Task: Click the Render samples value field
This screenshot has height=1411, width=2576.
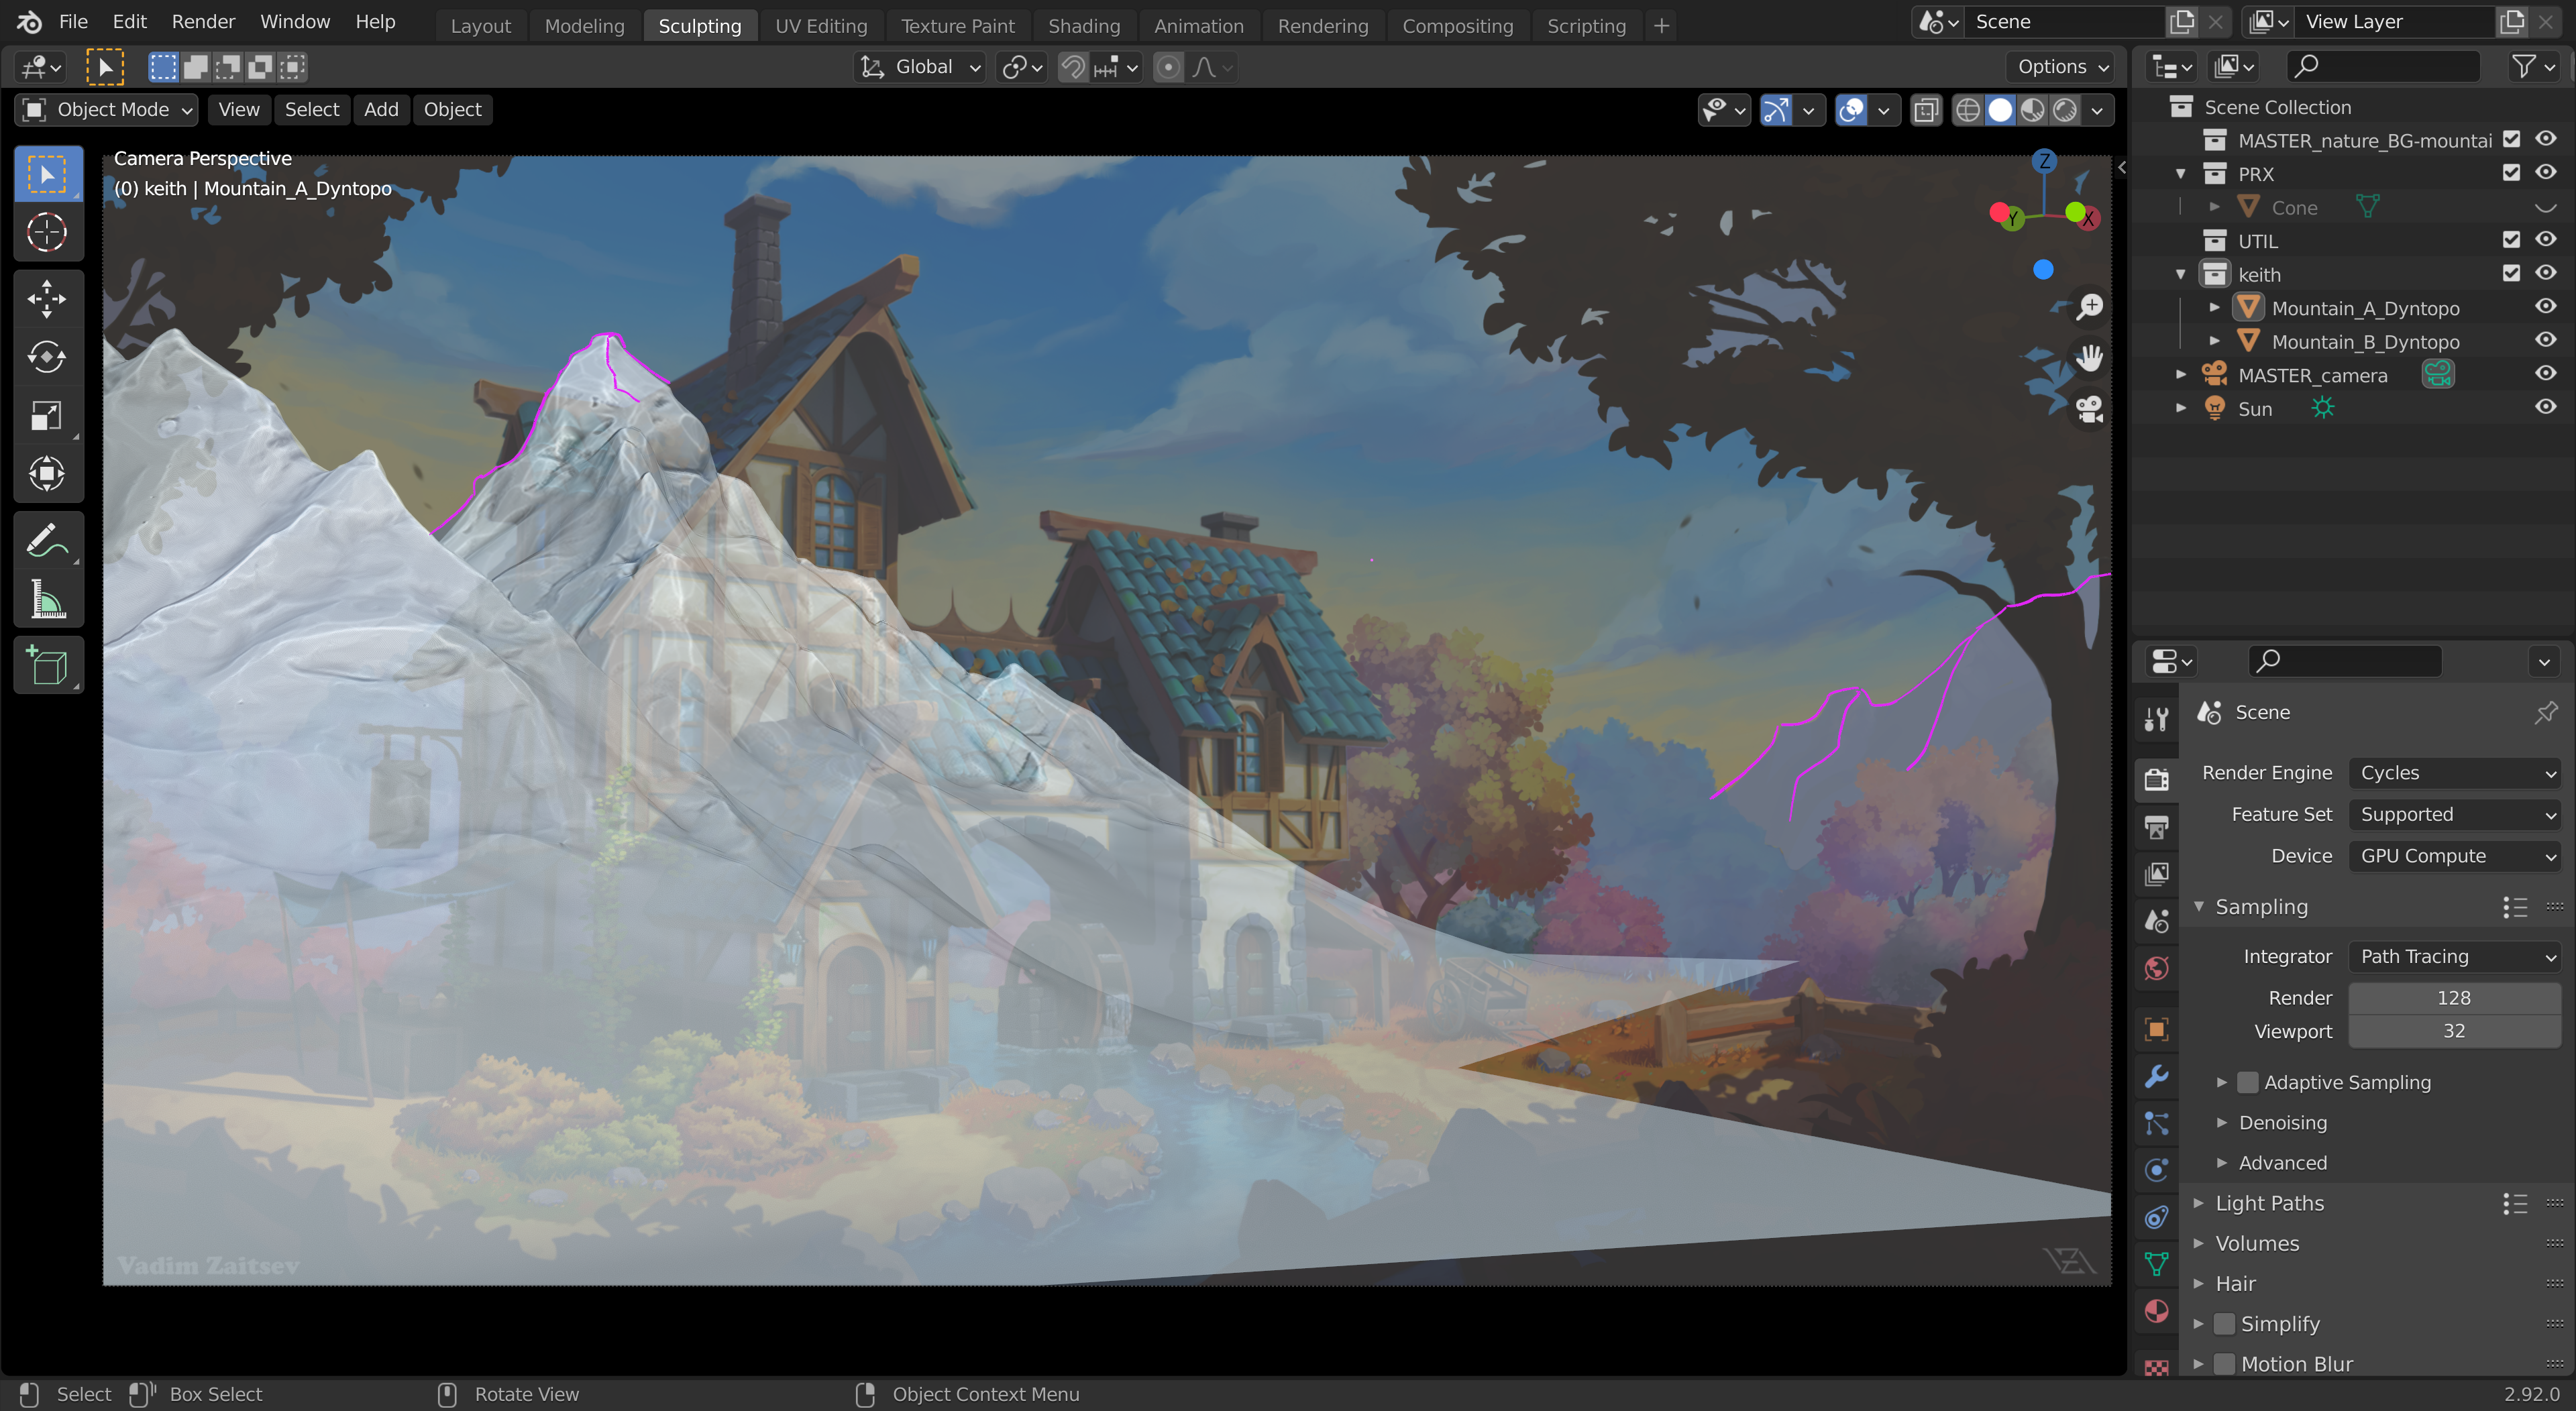Action: [2453, 997]
